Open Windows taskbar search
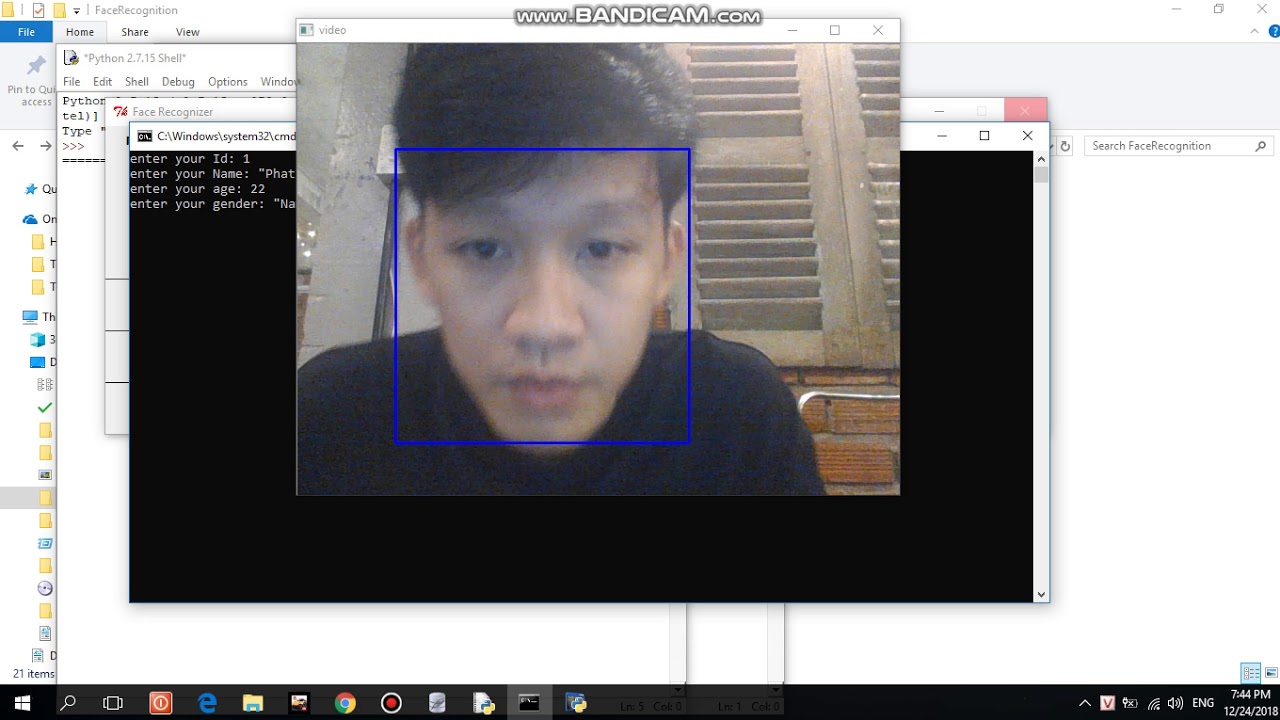This screenshot has width=1280, height=720. (x=68, y=703)
